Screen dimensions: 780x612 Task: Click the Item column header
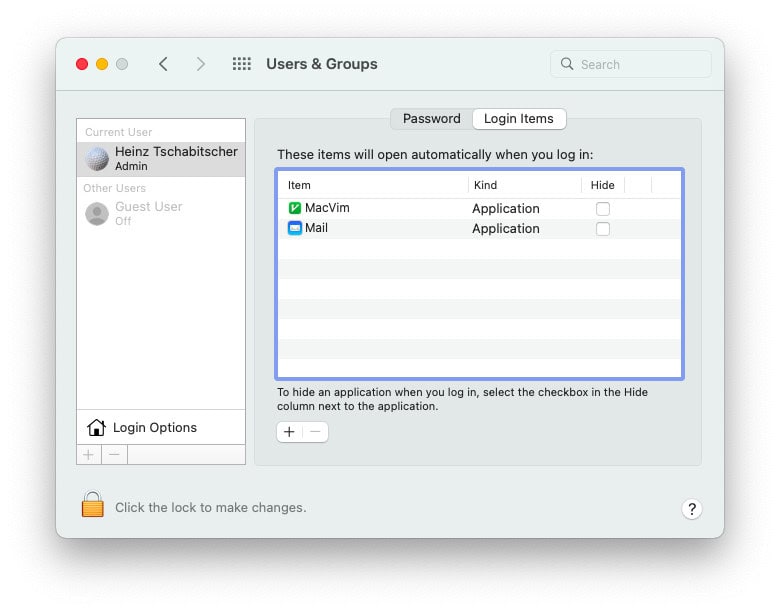(299, 185)
